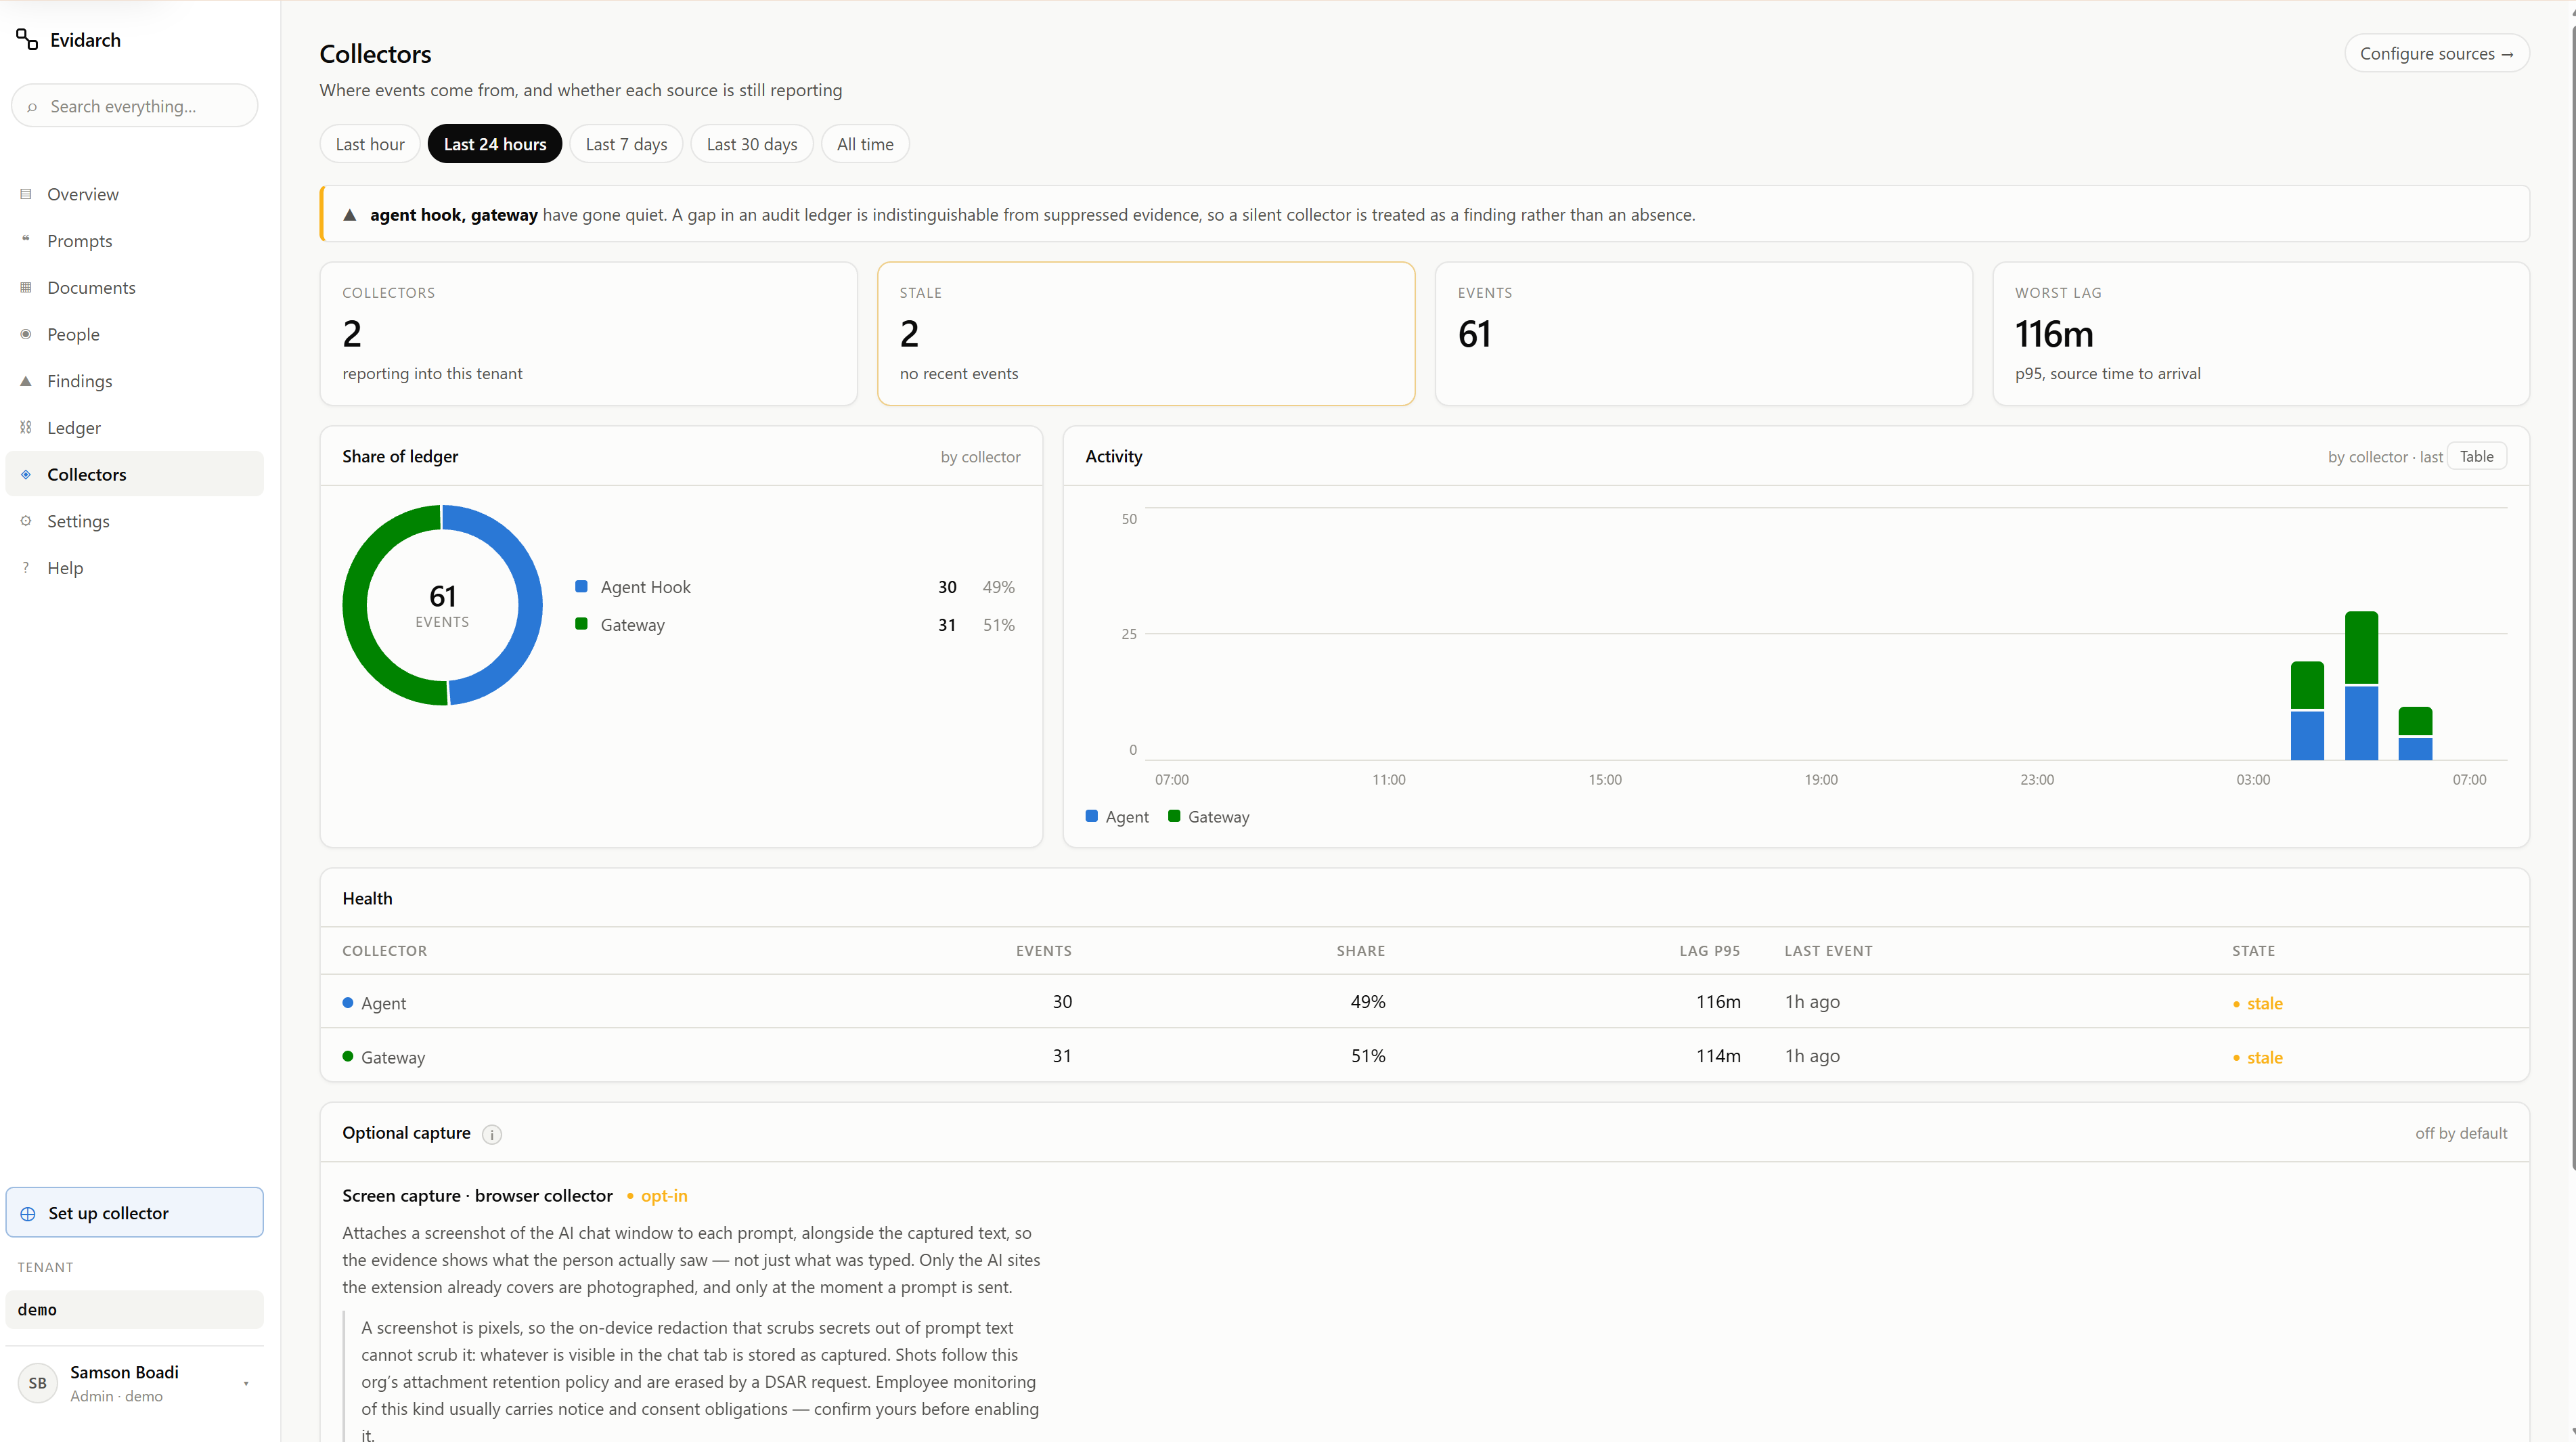This screenshot has width=2576, height=1442.
Task: Click the Set up collector button
Action: (135, 1213)
